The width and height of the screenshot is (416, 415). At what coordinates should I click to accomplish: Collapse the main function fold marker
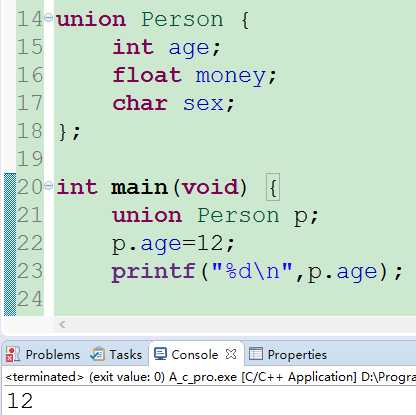pos(49,185)
